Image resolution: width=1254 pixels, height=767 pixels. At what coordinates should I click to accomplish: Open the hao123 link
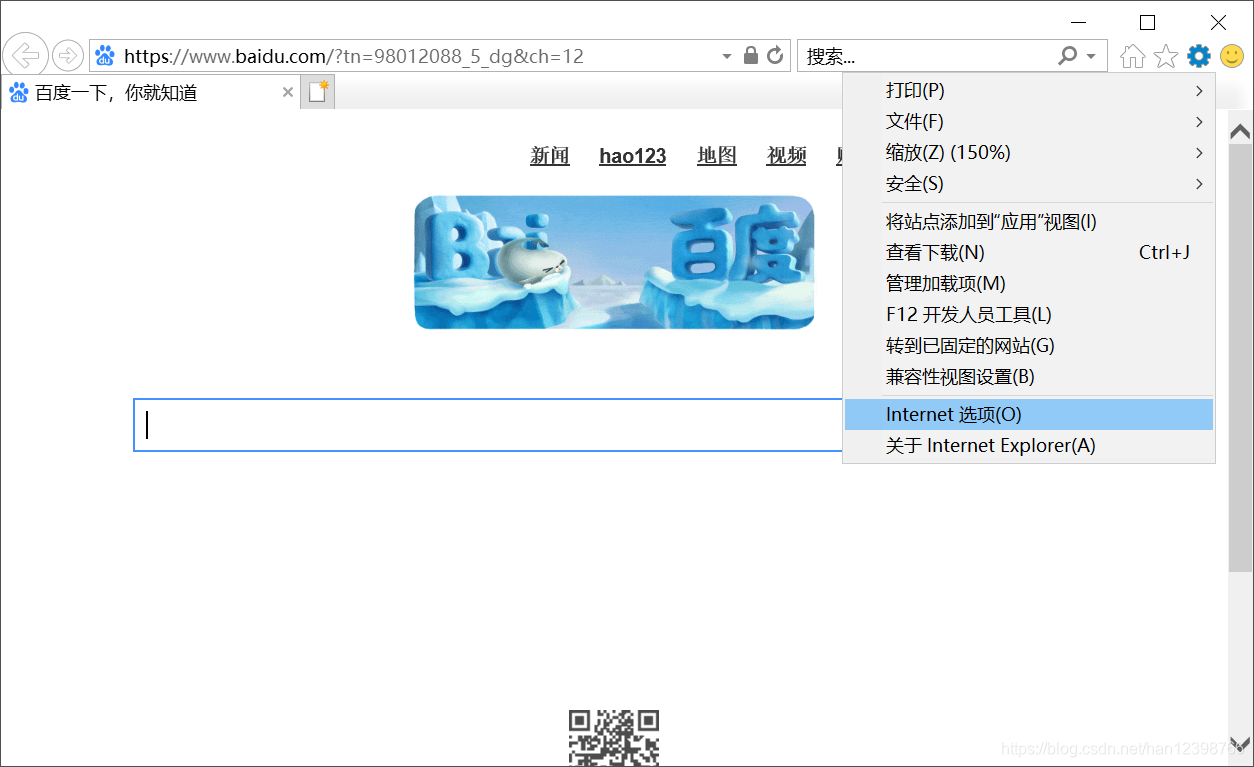[x=633, y=156]
